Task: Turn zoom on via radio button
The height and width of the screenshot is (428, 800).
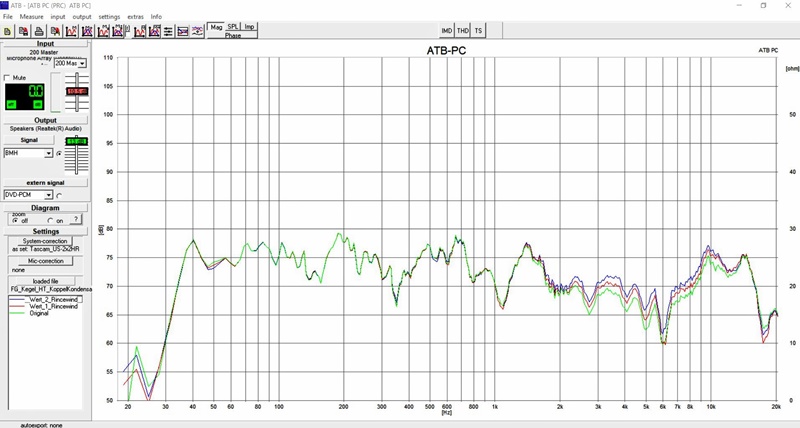Action: (50, 220)
